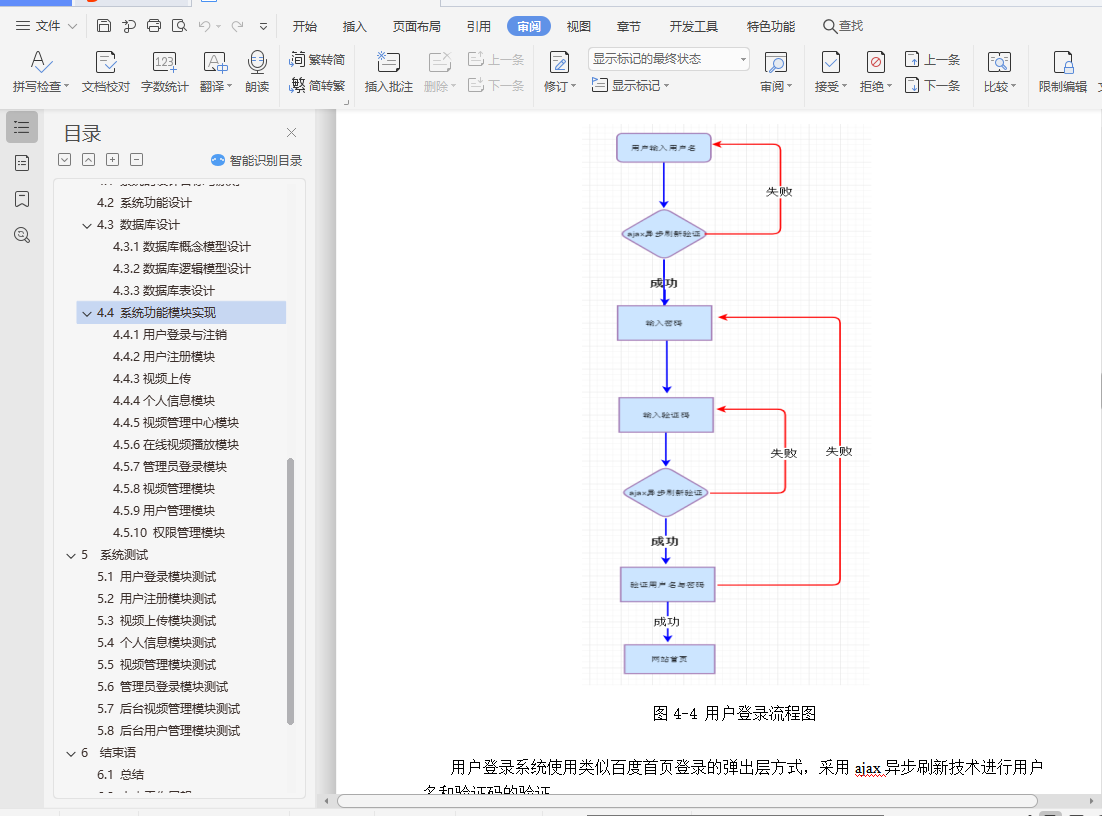The width and height of the screenshot is (1102, 816).
Task: Click the 翻译 translate icon
Action: [214, 63]
